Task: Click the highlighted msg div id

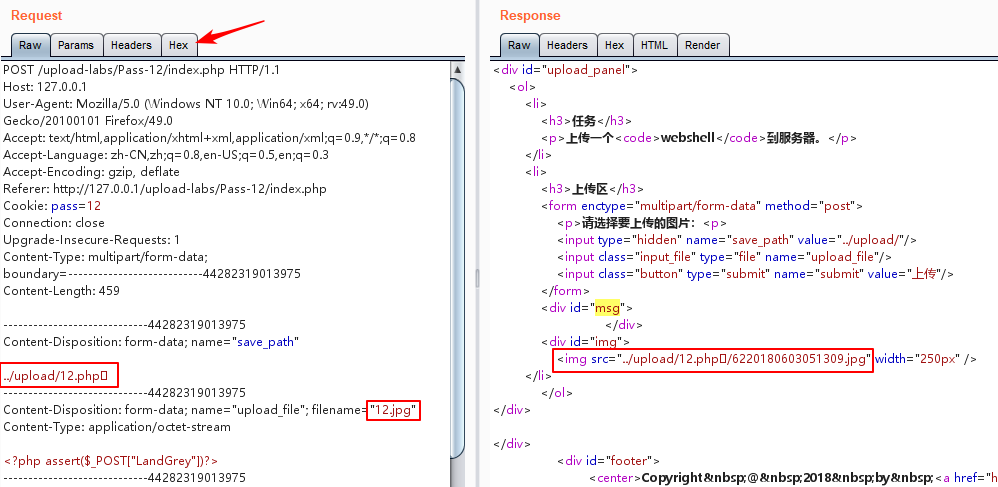Action: pos(607,308)
